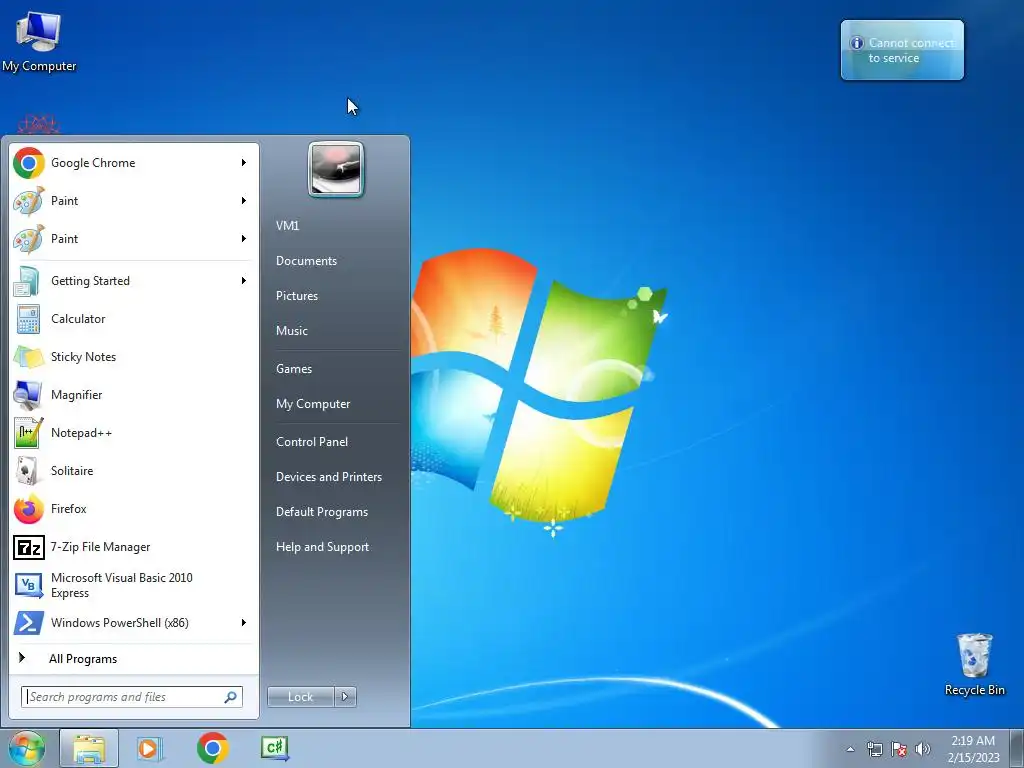Viewport: 1024px width, 768px height.
Task: Expand Getting Started jump list arrow
Action: [x=244, y=281]
